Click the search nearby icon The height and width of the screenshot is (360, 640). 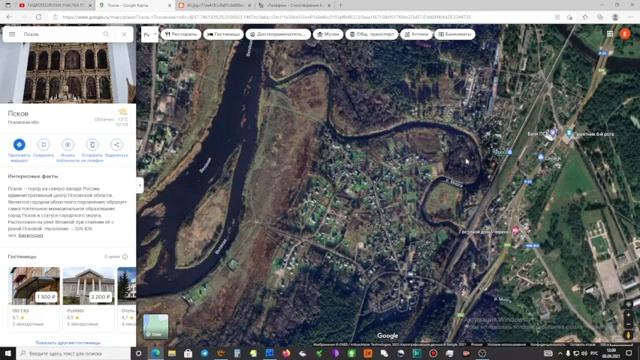(x=68, y=144)
